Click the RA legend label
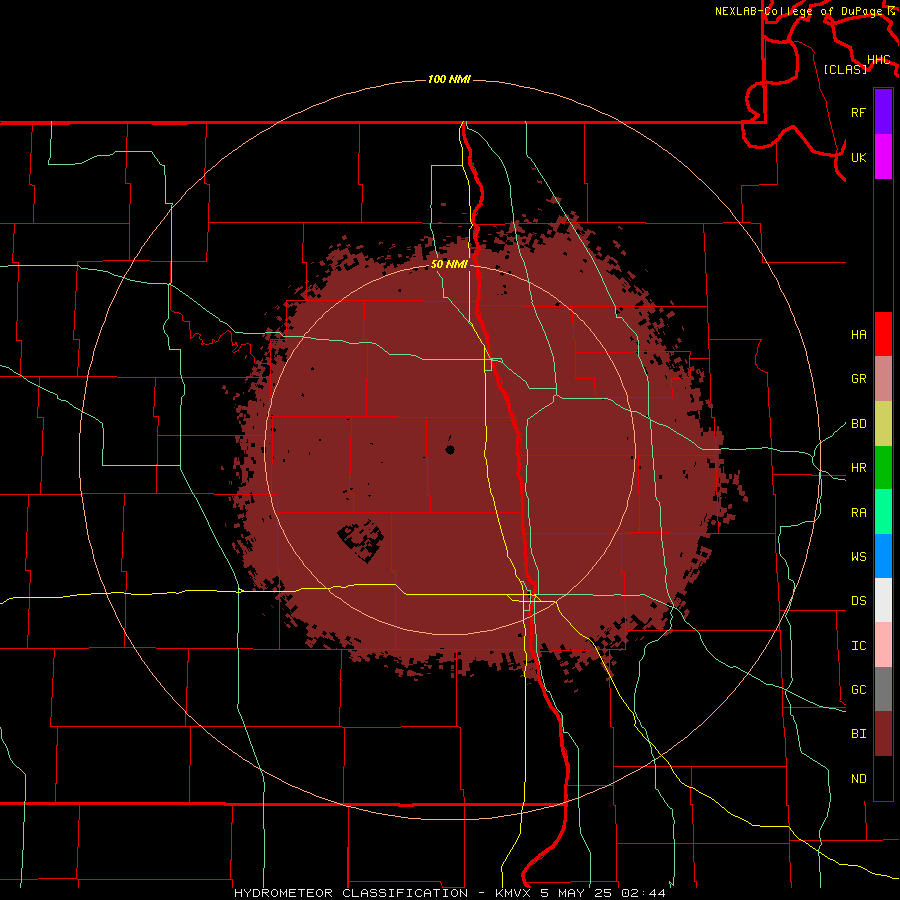Viewport: 900px width, 900px height. (x=858, y=513)
